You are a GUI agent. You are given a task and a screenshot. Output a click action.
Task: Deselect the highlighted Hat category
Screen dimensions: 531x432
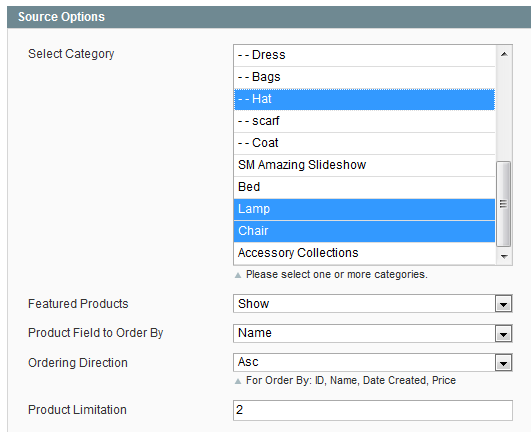click(364, 99)
